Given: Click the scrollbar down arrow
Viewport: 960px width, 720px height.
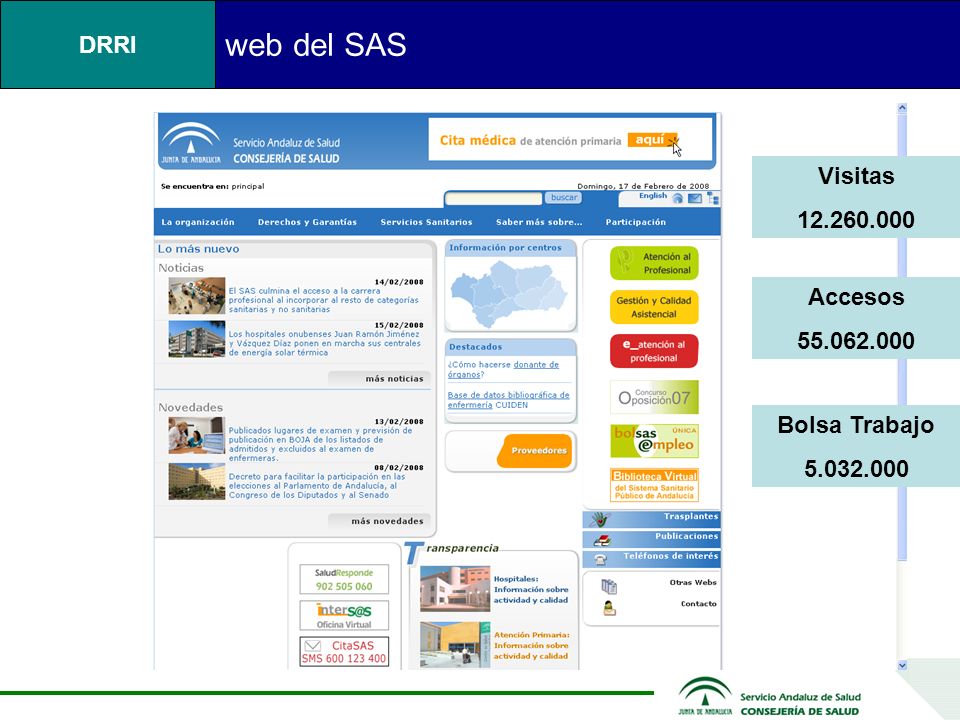Looking at the screenshot, I should tap(902, 666).
